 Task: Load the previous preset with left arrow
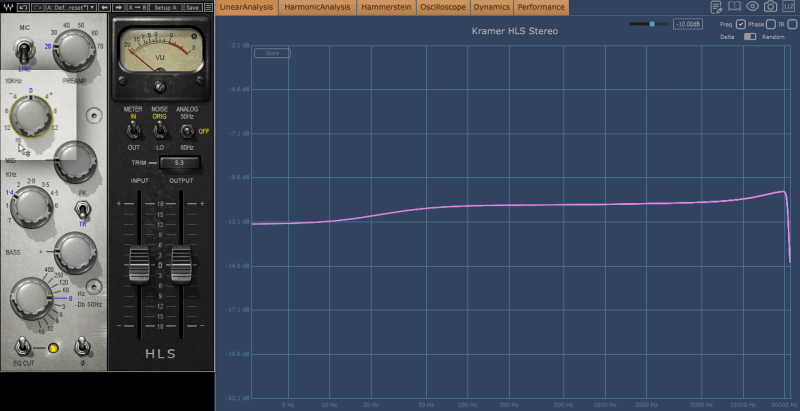tap(104, 7)
